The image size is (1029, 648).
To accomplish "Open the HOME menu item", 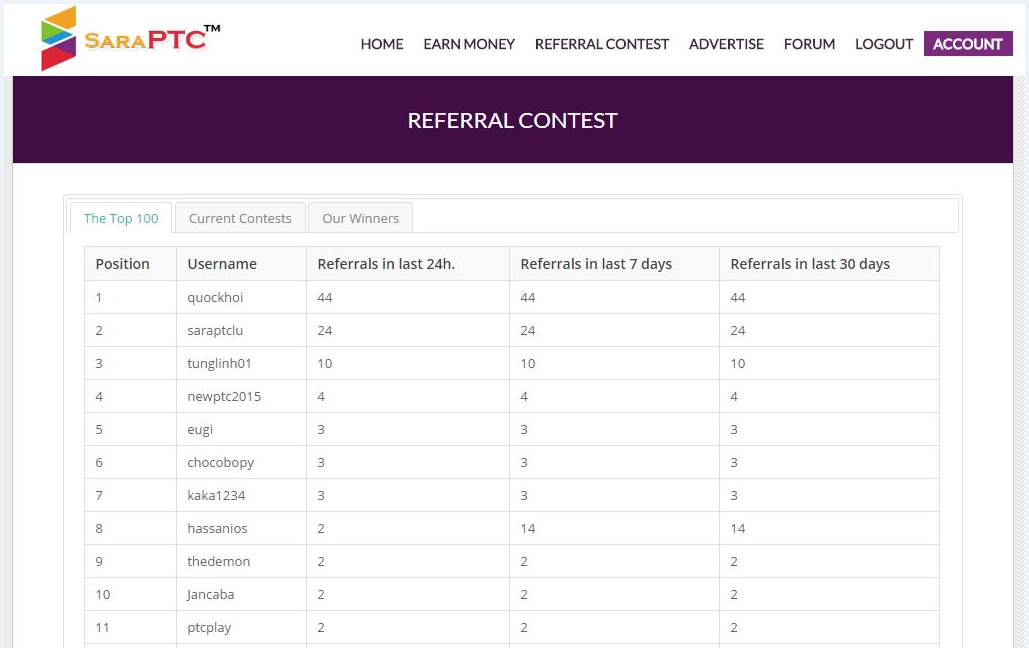I will [x=382, y=44].
